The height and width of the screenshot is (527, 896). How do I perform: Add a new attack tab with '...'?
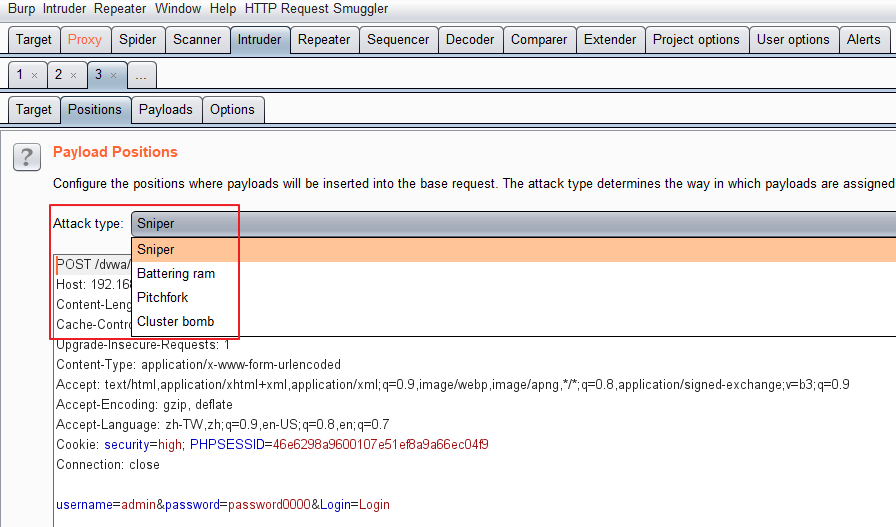tap(141, 75)
